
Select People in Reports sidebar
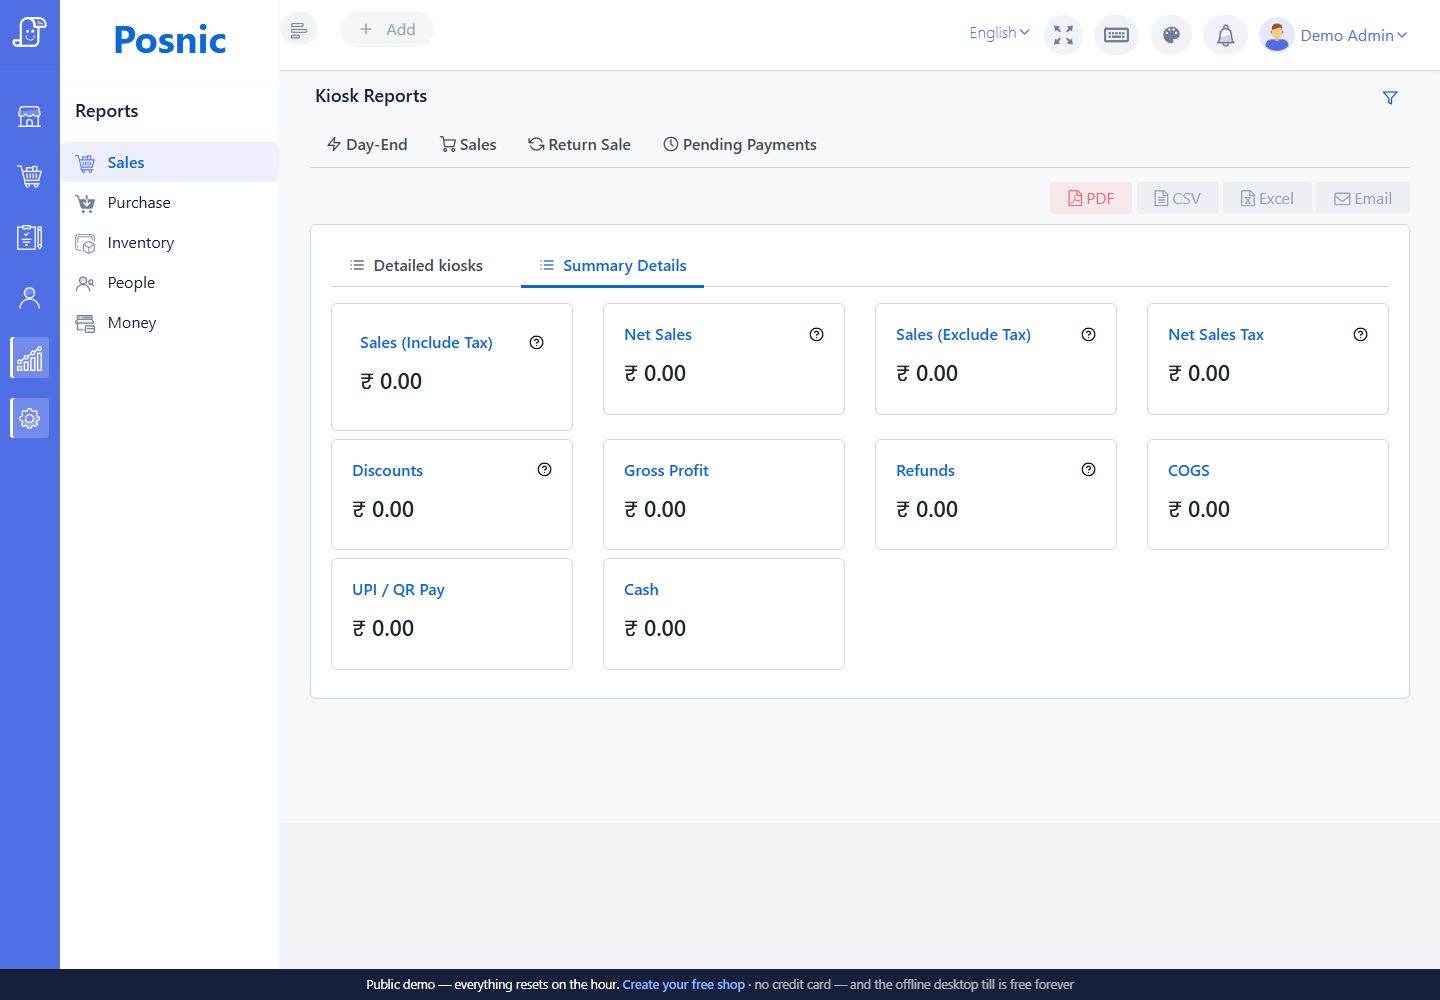pos(170,282)
